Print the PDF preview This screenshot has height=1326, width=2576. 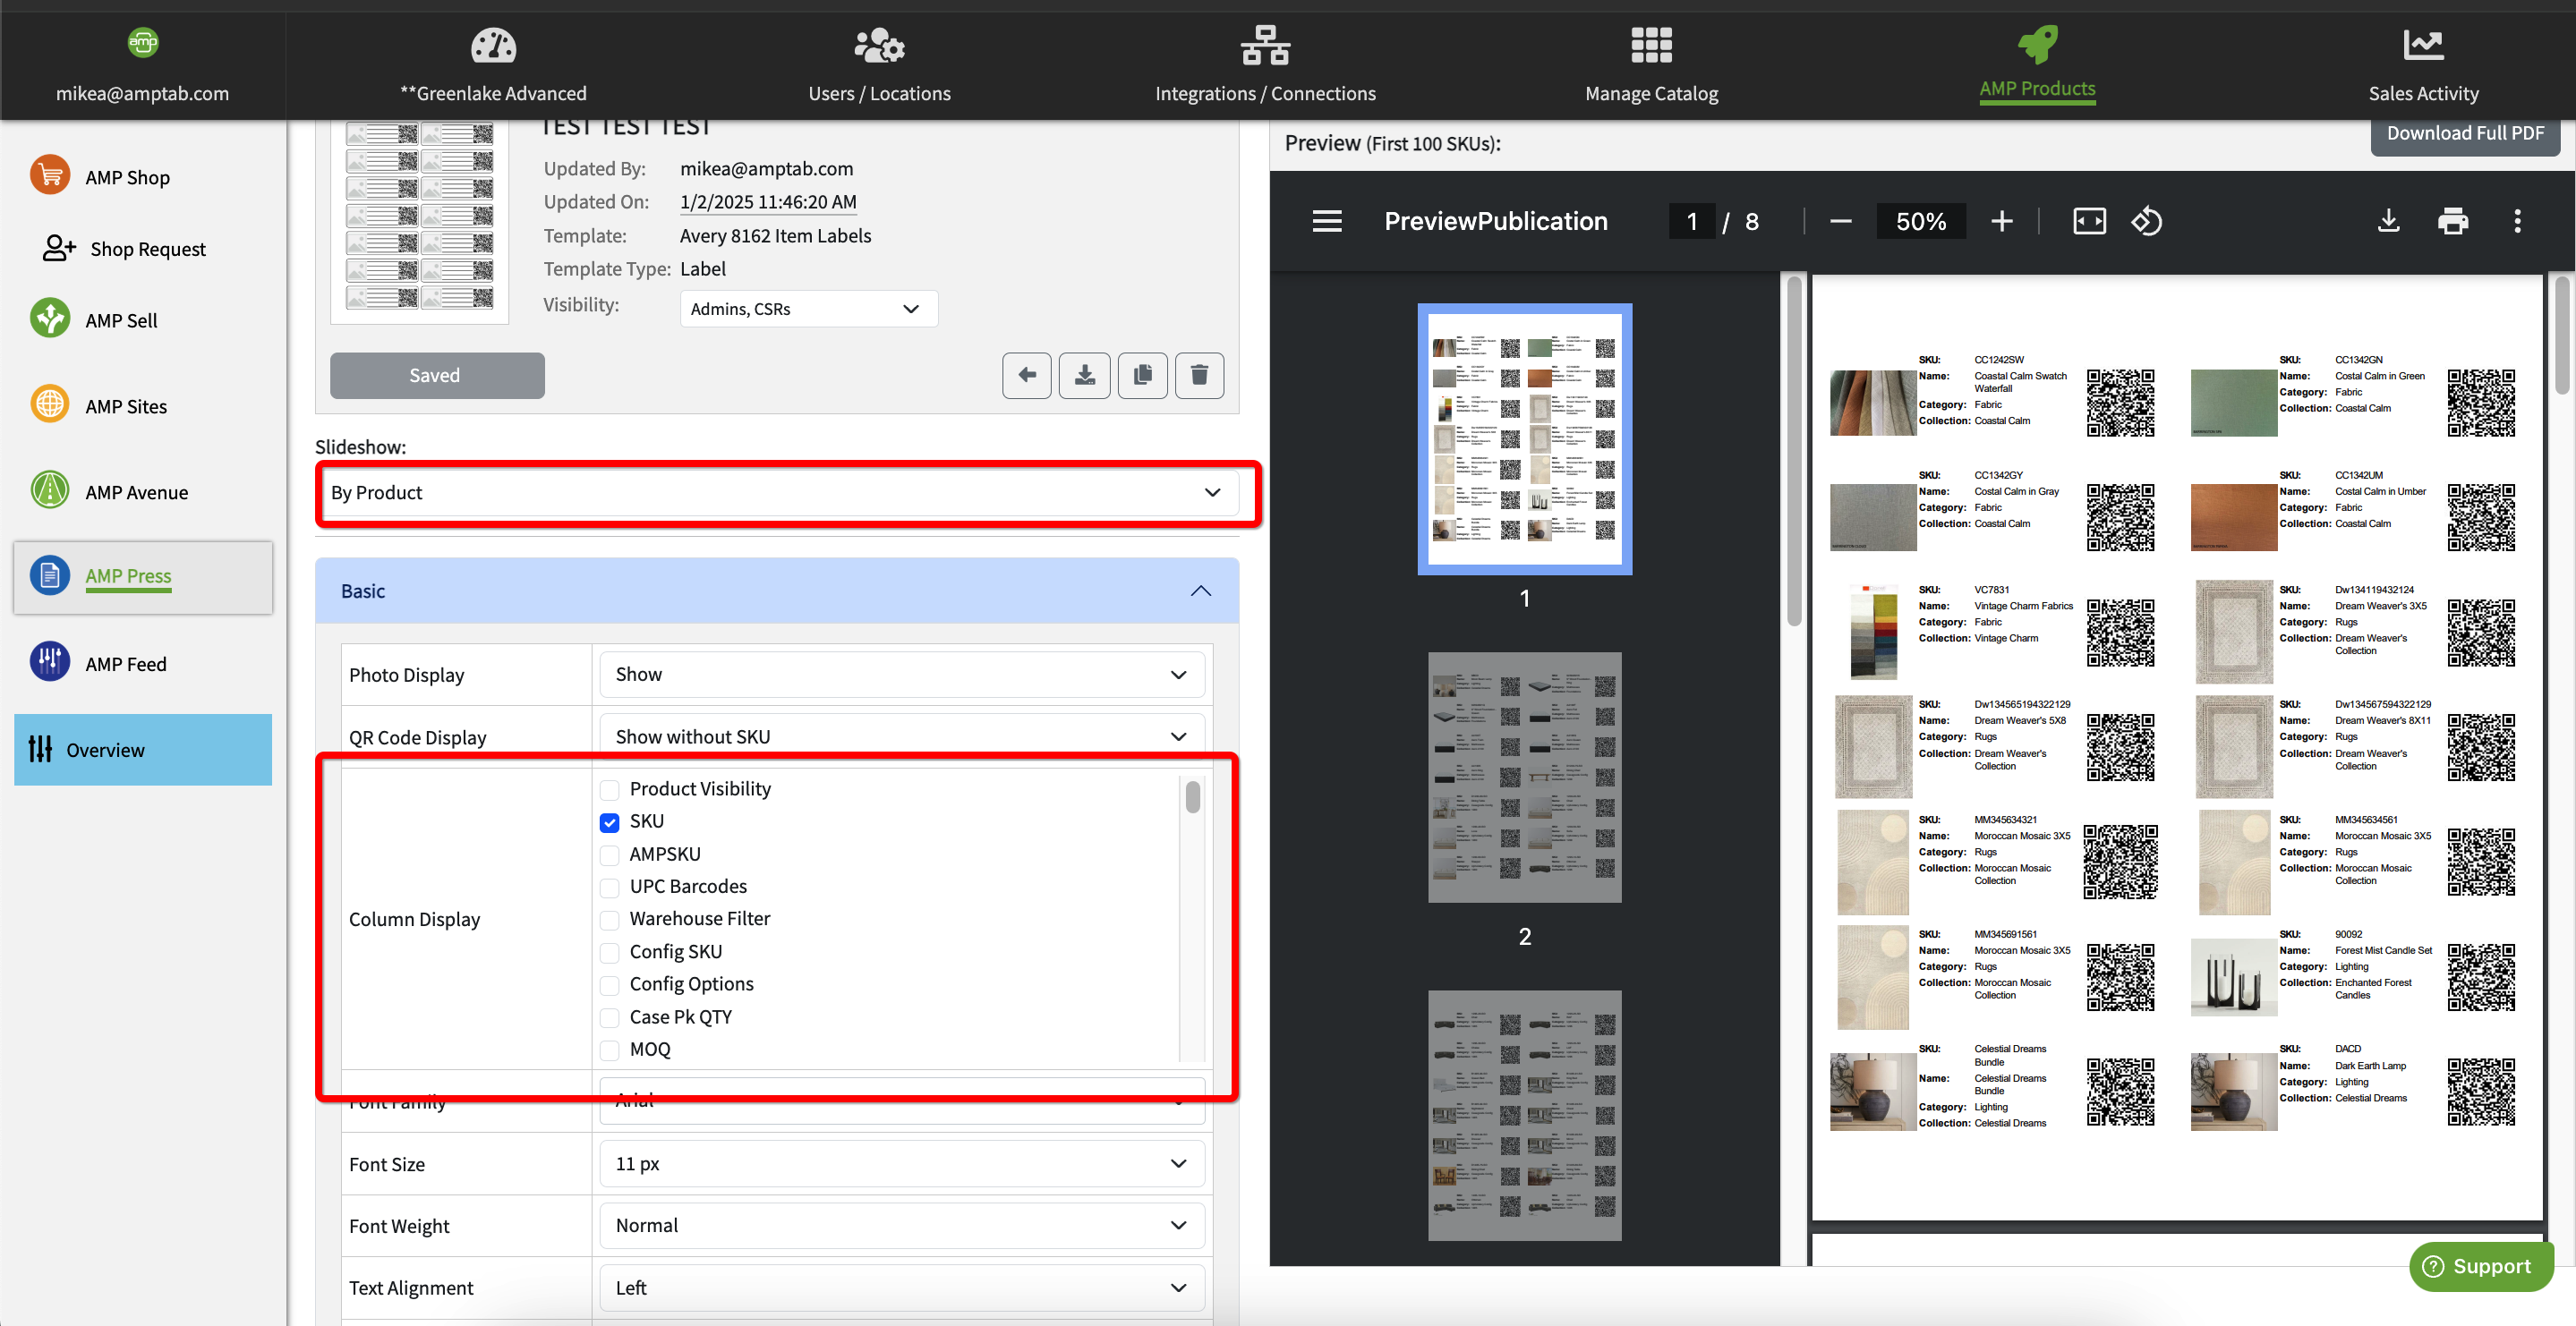pyautogui.click(x=2452, y=221)
